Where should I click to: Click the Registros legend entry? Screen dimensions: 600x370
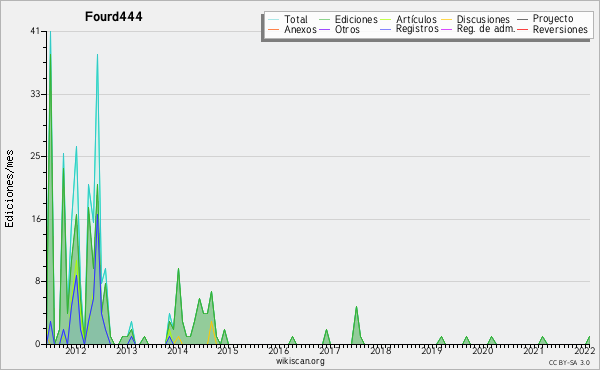click(x=417, y=29)
